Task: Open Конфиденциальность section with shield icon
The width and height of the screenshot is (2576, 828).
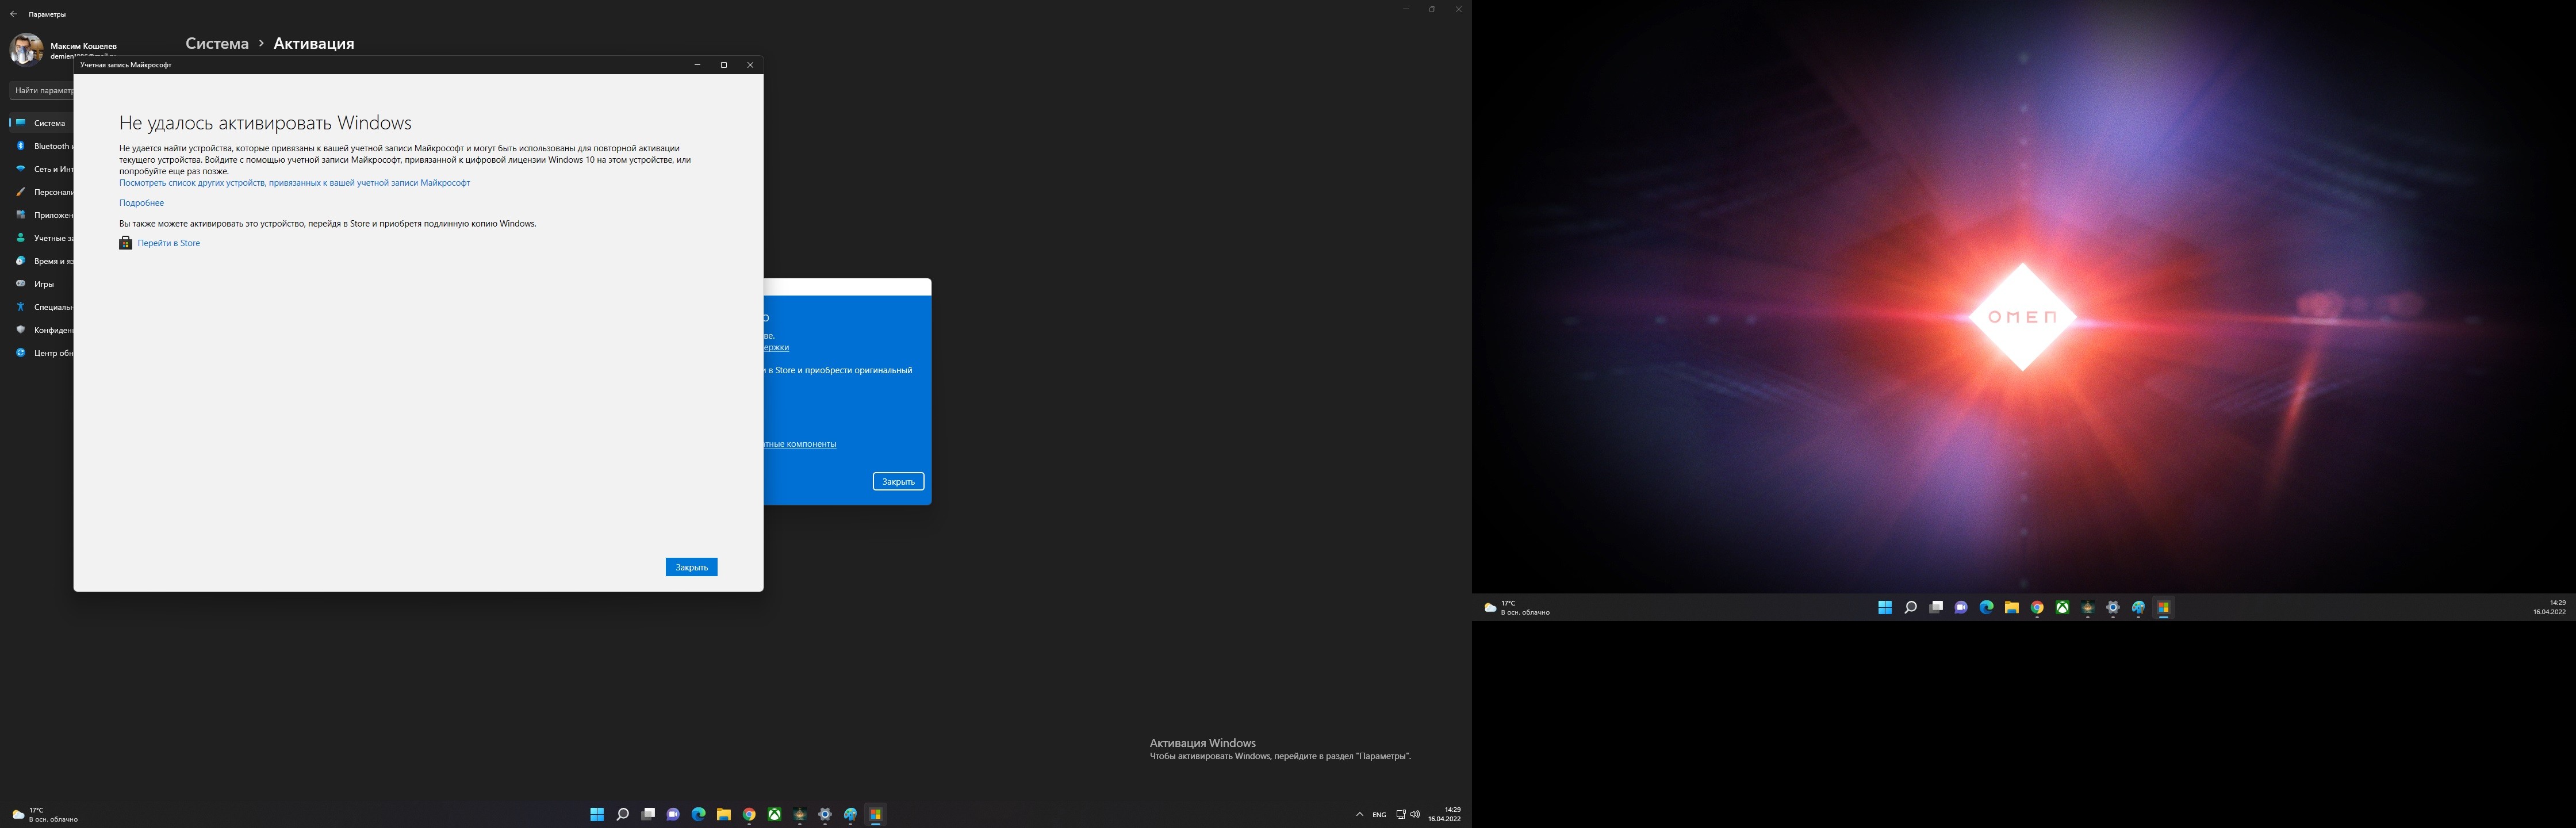Action: [41, 330]
